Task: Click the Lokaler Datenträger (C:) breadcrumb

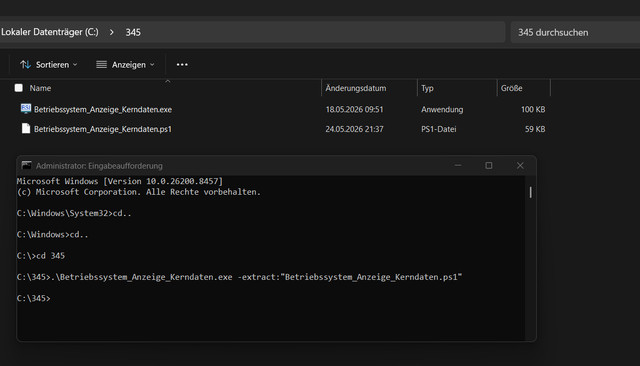Action: [x=49, y=32]
